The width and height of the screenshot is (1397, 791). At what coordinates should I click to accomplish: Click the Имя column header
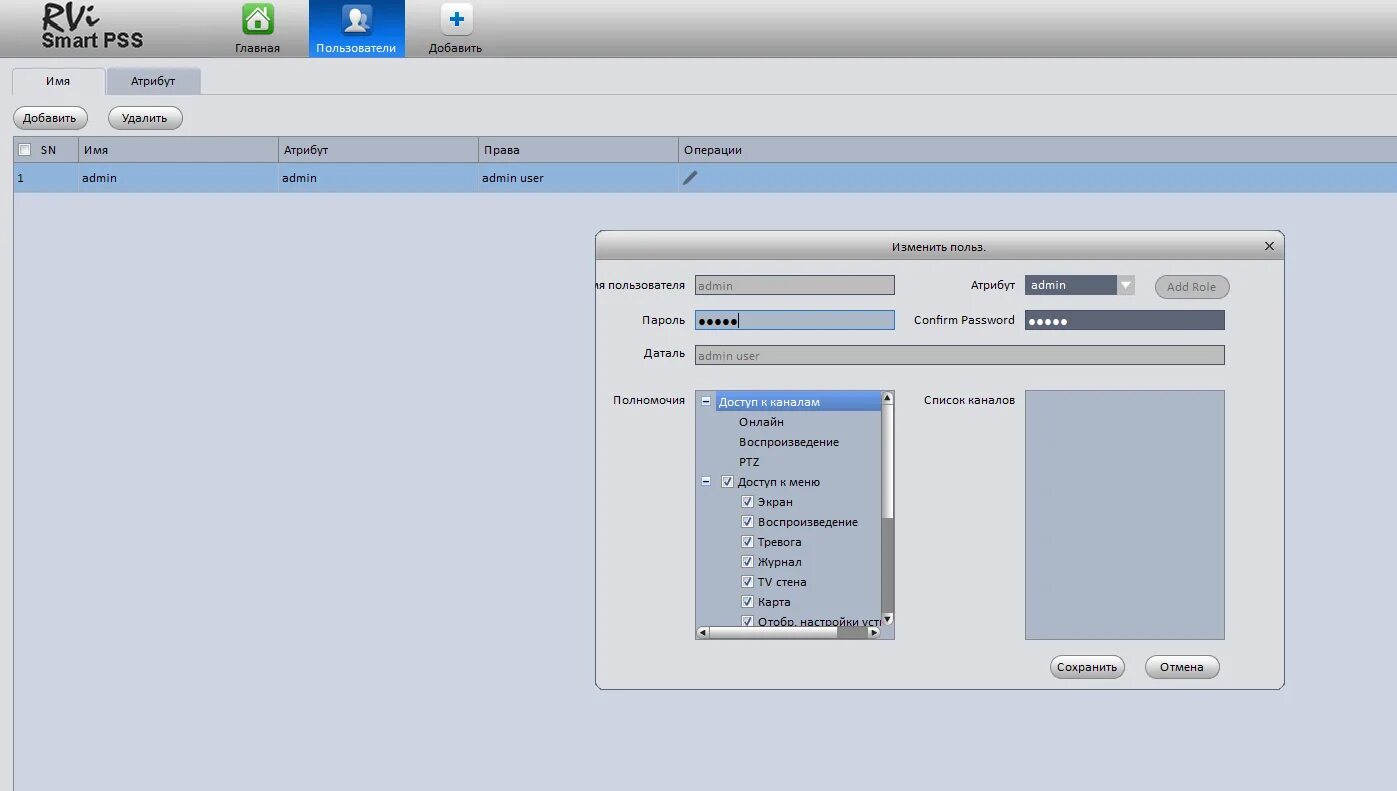pyautogui.click(x=178, y=150)
